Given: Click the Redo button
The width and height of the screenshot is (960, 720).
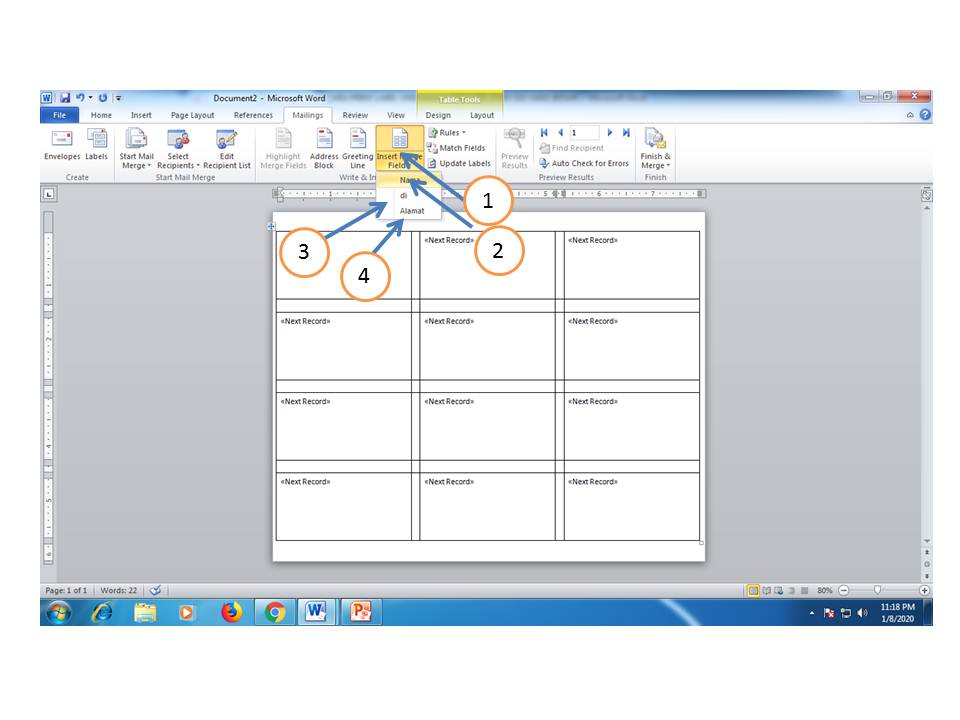Looking at the screenshot, I should (103, 98).
